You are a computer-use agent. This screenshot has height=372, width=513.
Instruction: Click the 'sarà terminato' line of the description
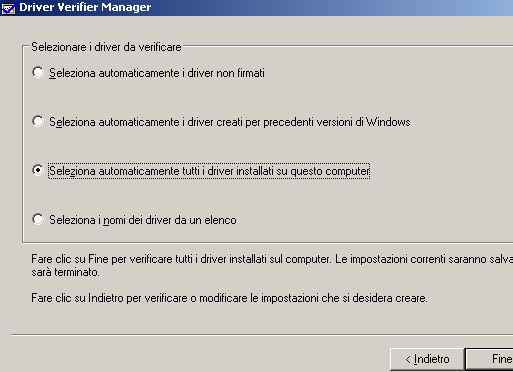click(x=65, y=272)
